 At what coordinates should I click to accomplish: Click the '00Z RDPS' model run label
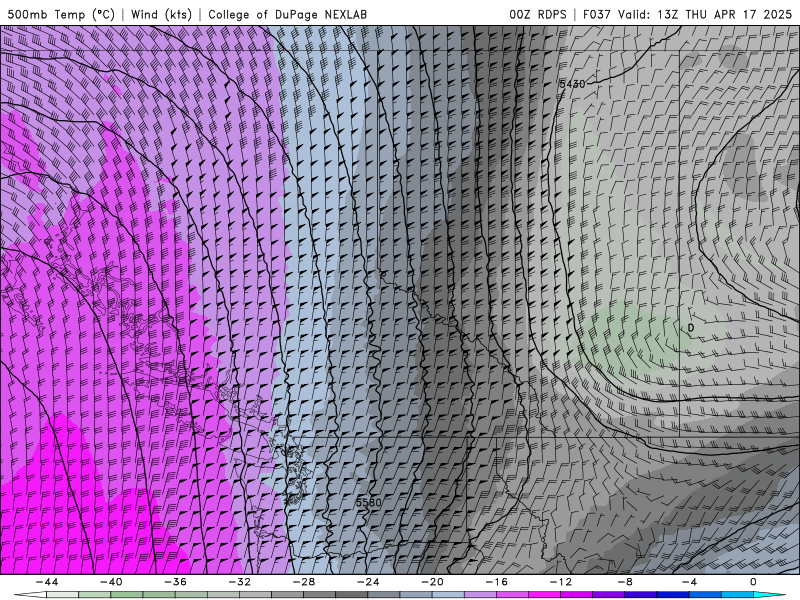(538, 14)
